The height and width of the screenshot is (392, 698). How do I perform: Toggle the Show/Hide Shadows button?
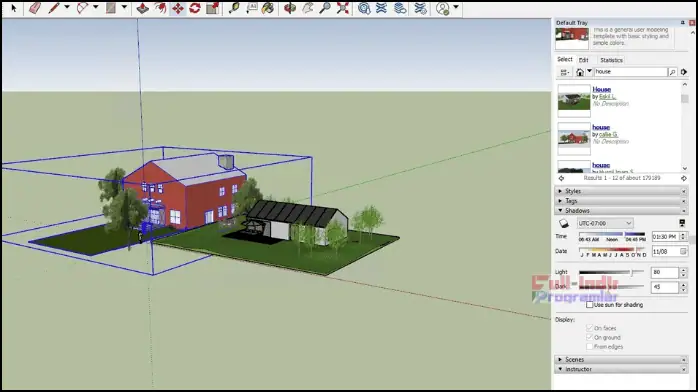click(x=564, y=223)
